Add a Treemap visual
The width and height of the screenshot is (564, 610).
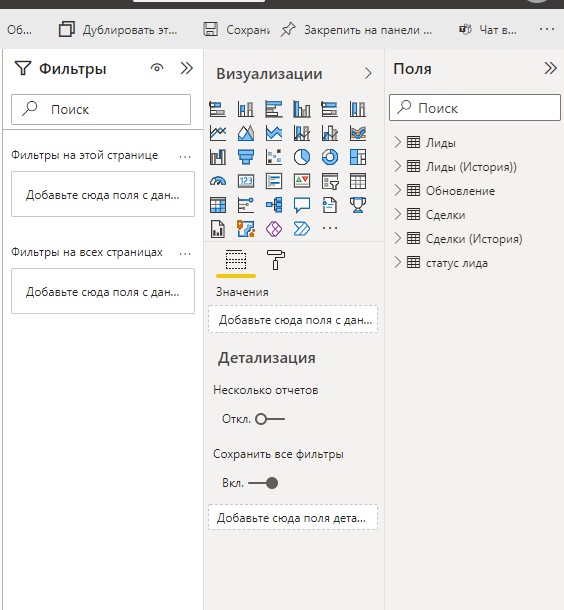coord(358,157)
